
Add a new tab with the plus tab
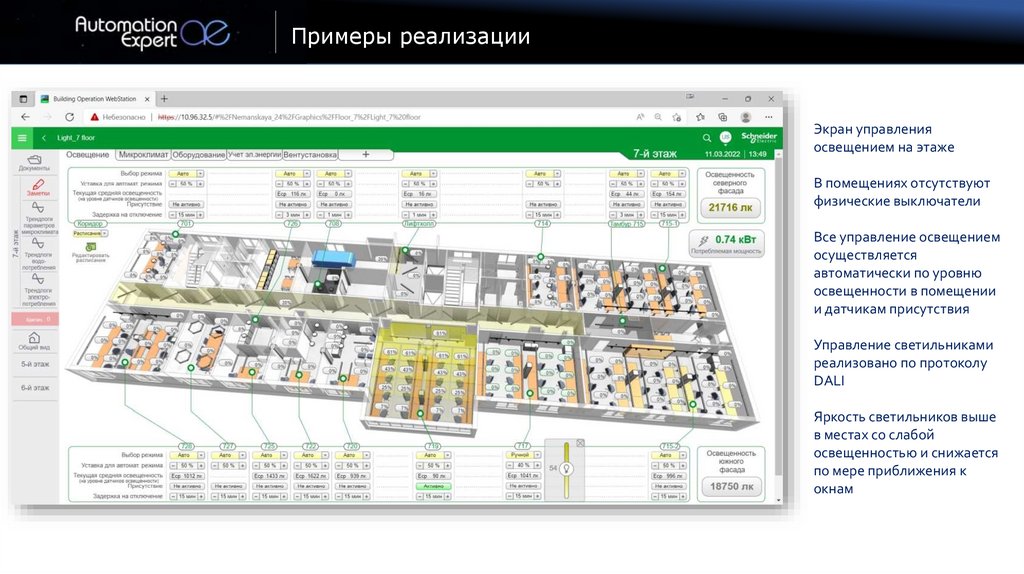pyautogui.click(x=366, y=155)
